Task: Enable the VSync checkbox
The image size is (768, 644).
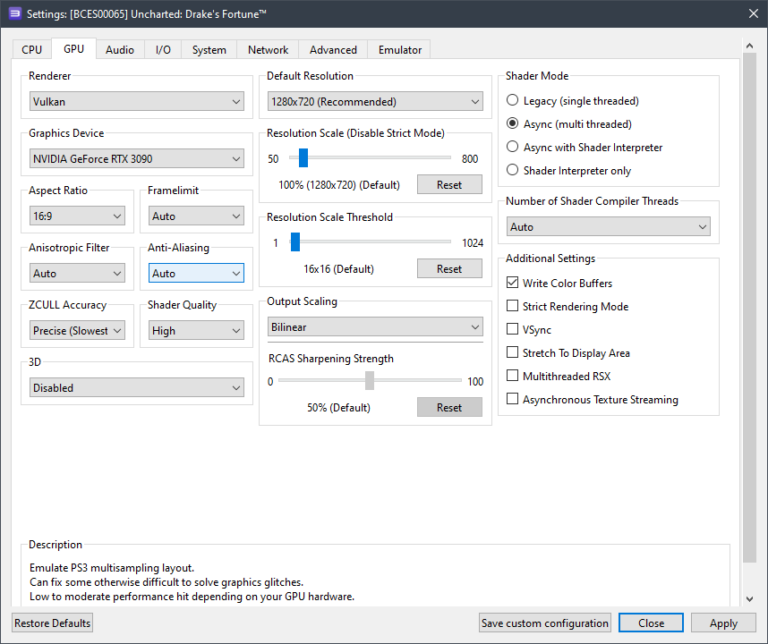Action: click(513, 330)
